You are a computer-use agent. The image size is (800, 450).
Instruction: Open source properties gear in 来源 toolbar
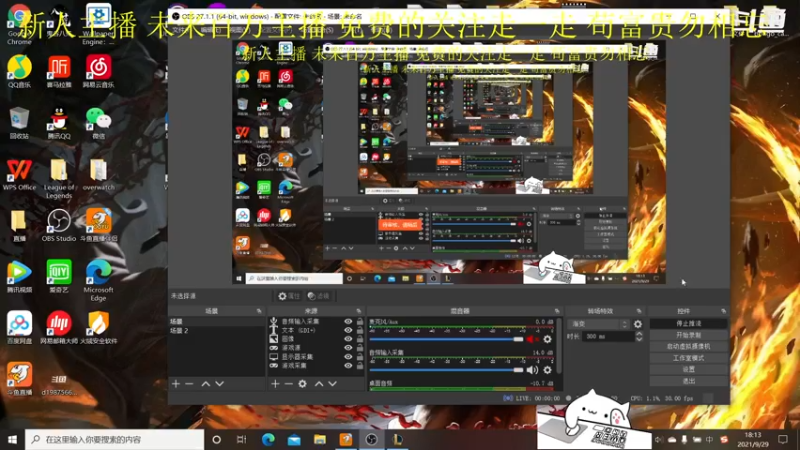coord(303,384)
